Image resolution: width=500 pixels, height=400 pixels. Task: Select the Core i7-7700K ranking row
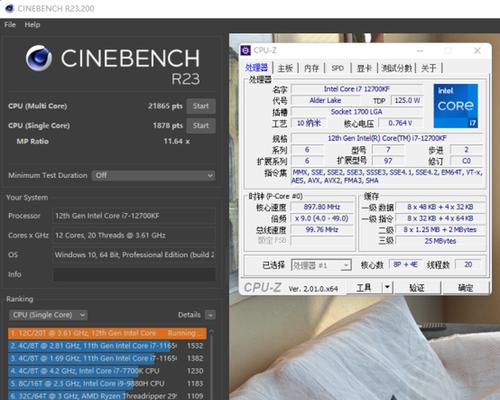pyautogui.click(x=107, y=371)
